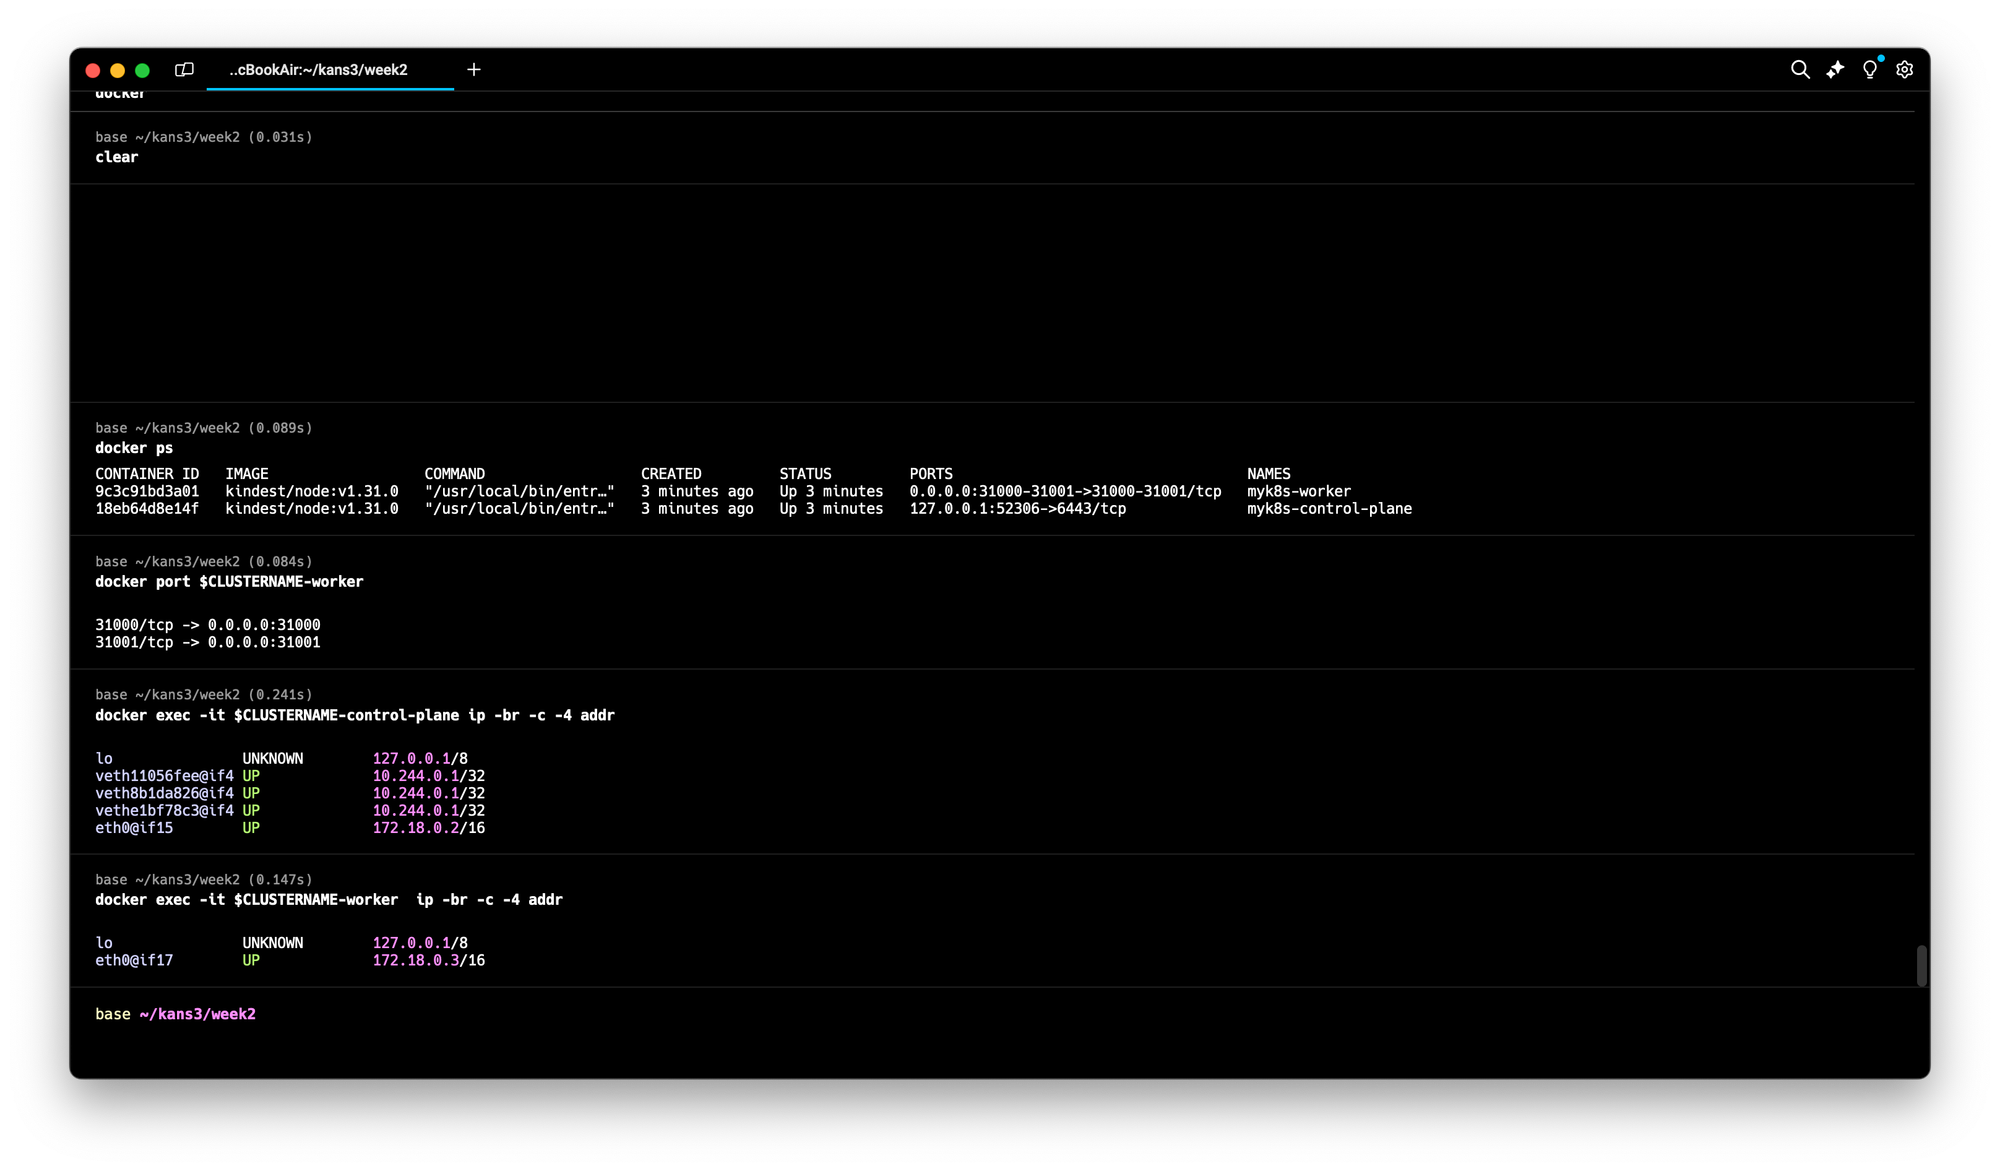Image resolution: width=2000 pixels, height=1171 pixels.
Task: Select the docker ps command block
Action: [134, 448]
